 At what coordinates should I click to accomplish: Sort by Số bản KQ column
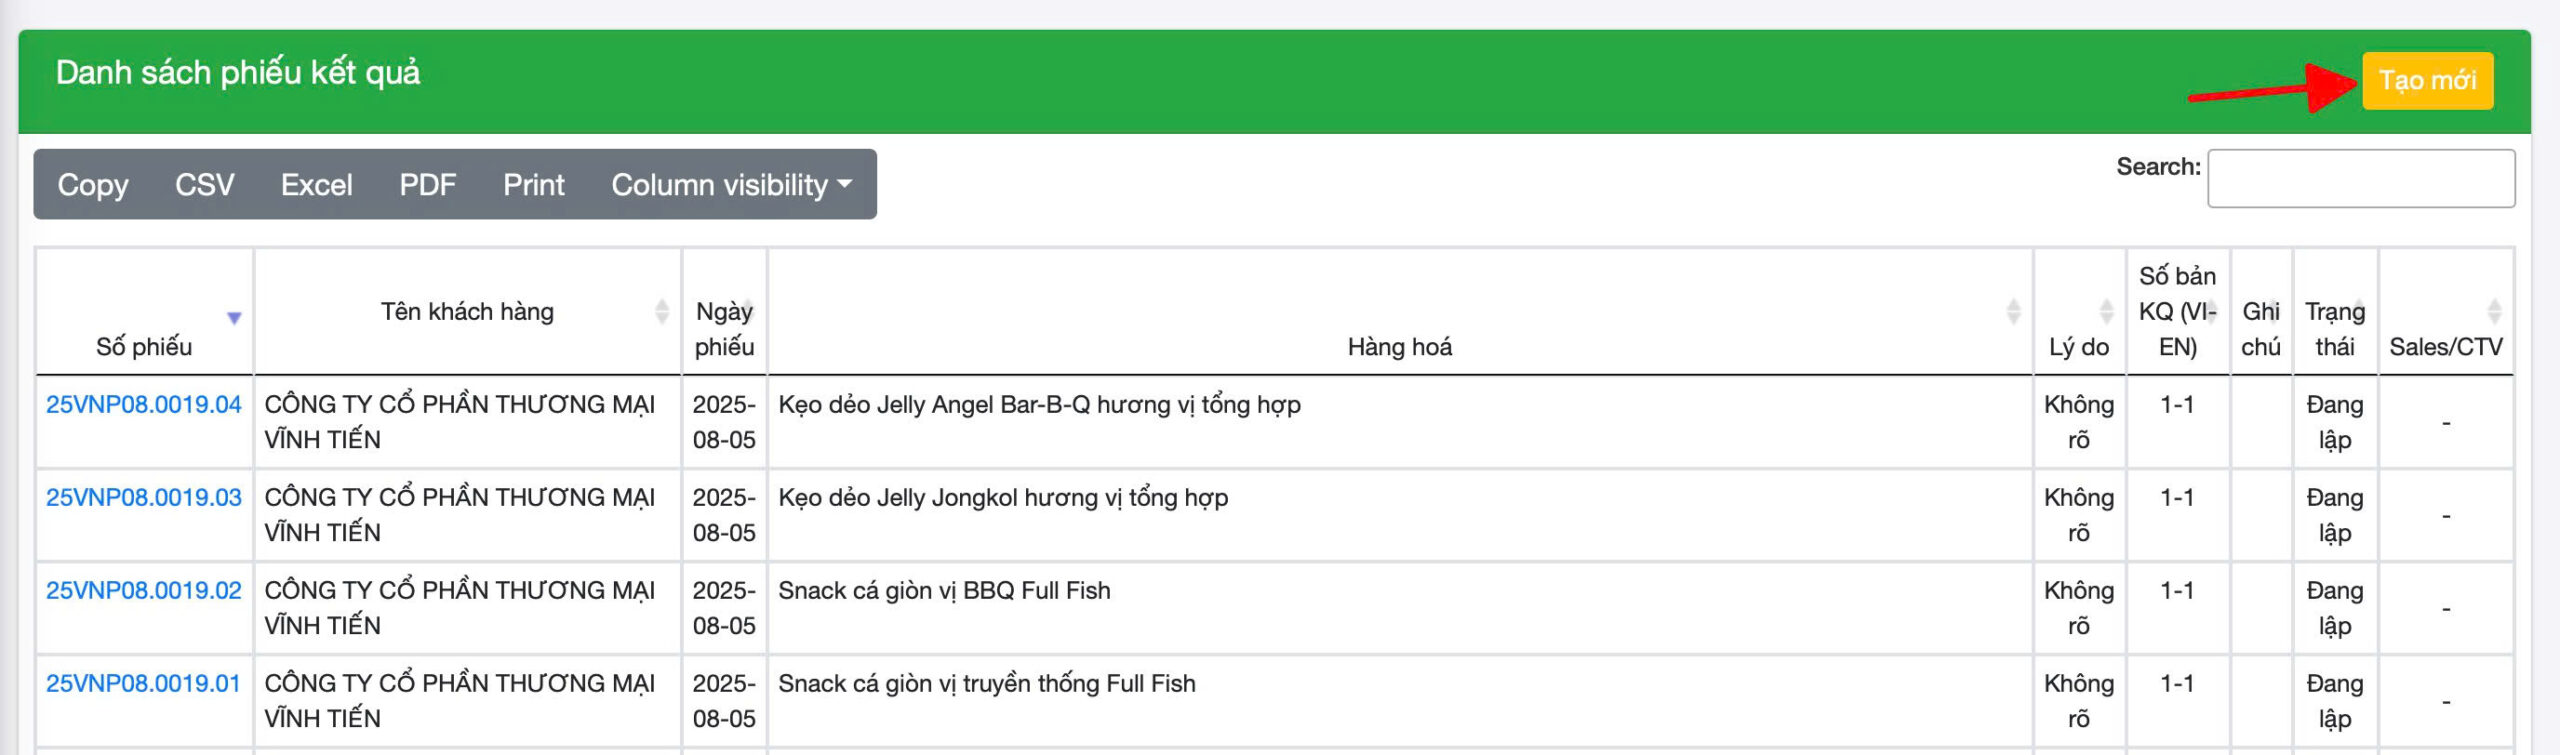(2177, 312)
